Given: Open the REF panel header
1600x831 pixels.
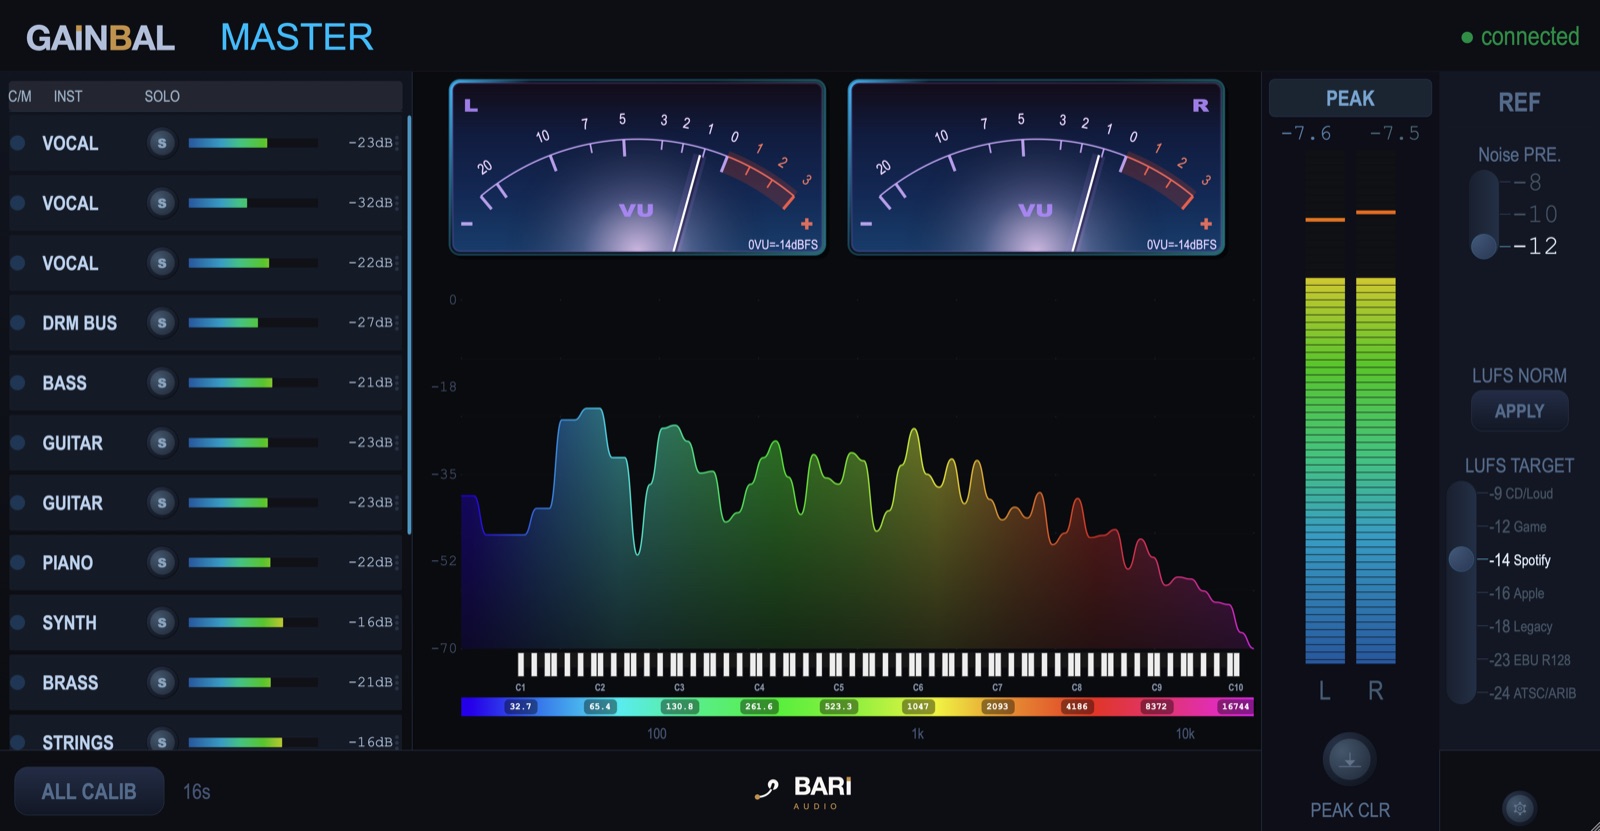Looking at the screenshot, I should tap(1519, 102).
